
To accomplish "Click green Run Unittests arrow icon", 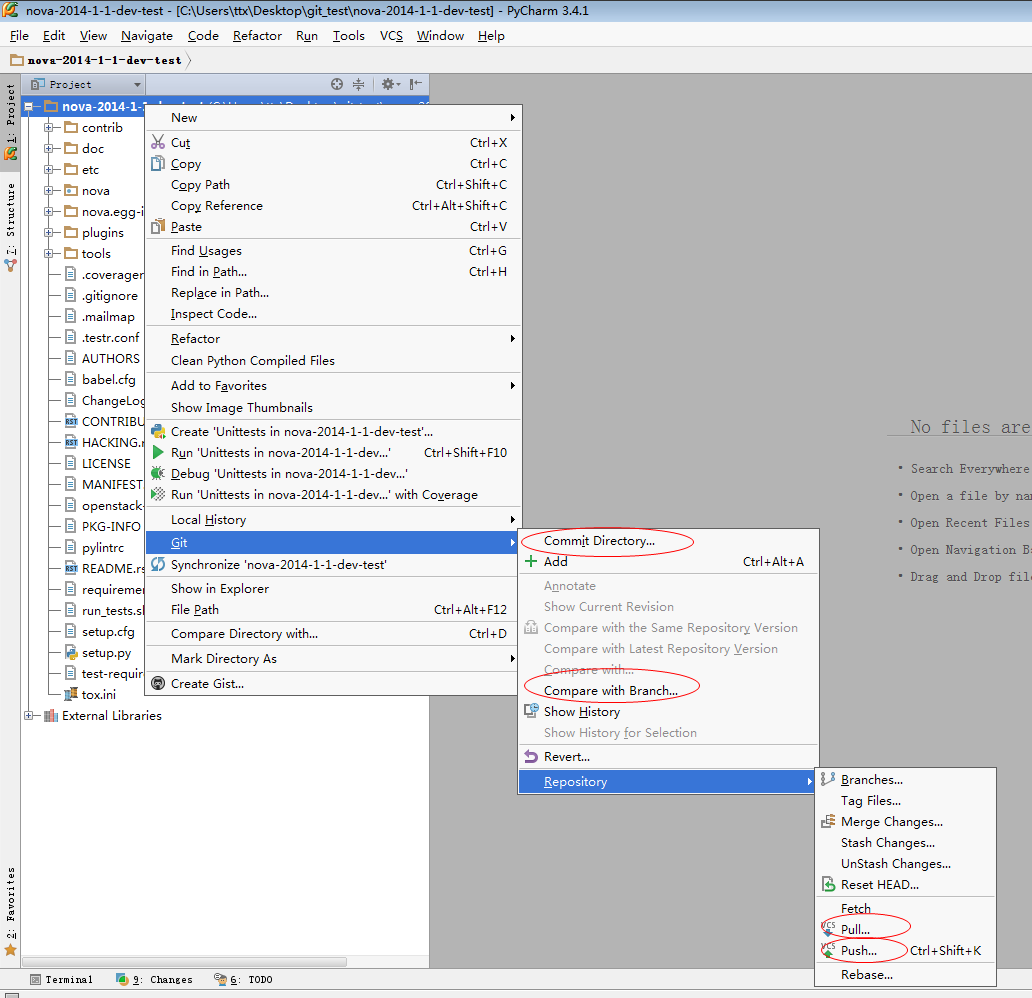I will 158,452.
